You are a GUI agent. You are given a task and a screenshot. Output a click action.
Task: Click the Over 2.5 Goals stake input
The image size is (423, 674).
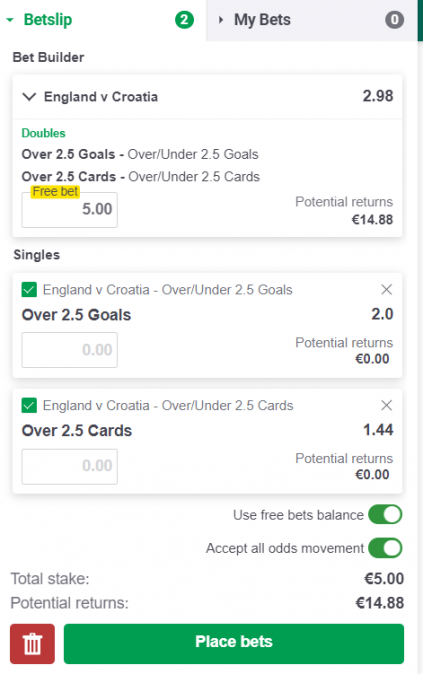point(70,350)
